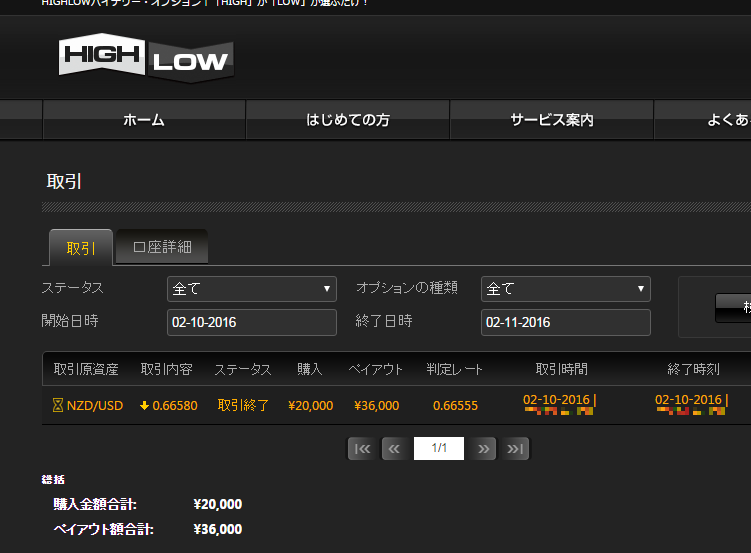The image size is (751, 553).
Task: Click the ステータス column header in table
Action: (242, 369)
